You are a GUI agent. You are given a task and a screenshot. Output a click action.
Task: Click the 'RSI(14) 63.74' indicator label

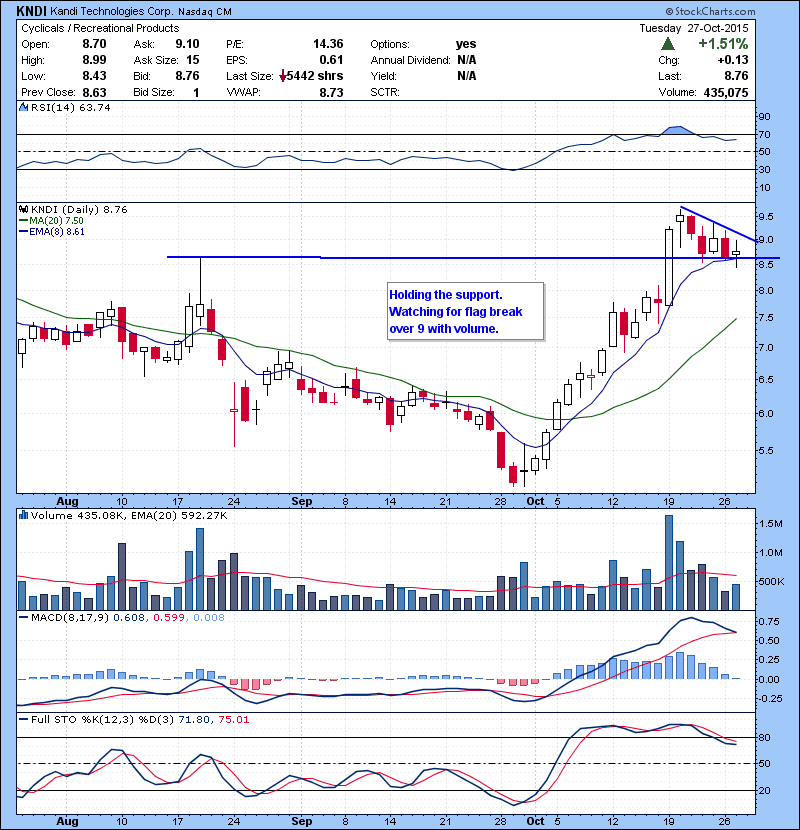[71, 107]
